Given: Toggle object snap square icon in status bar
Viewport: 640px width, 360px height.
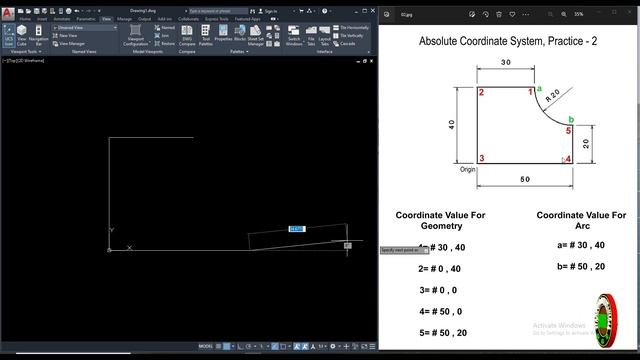Looking at the screenshot, I should [x=283, y=346].
